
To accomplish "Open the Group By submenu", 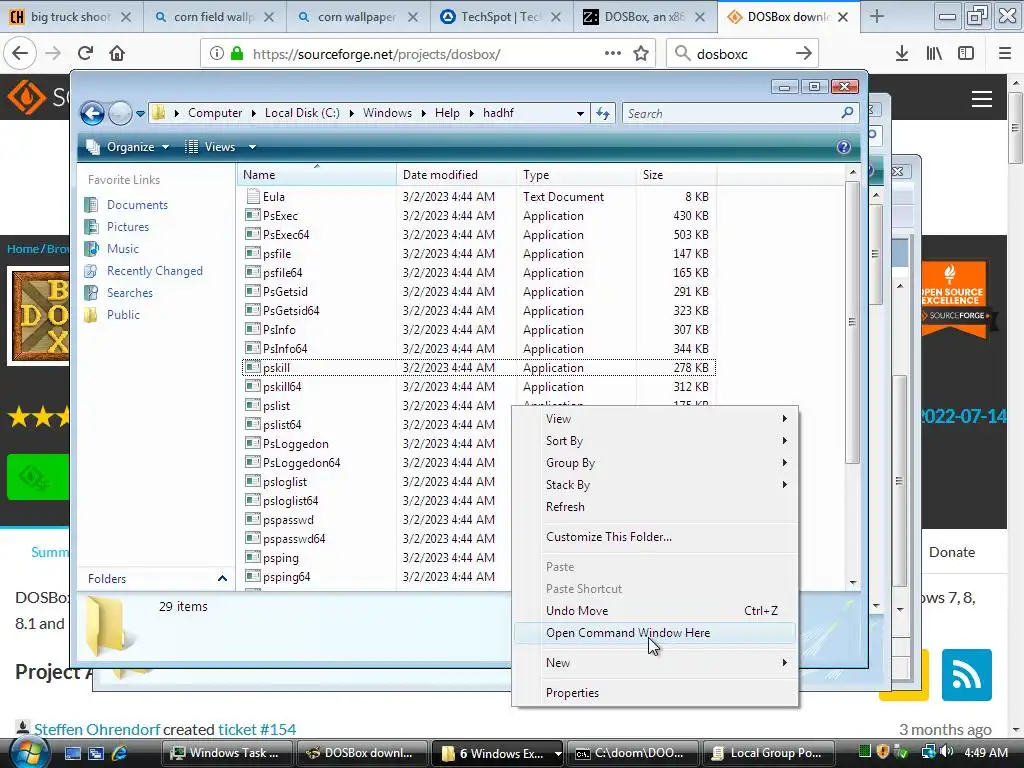I will (655, 463).
